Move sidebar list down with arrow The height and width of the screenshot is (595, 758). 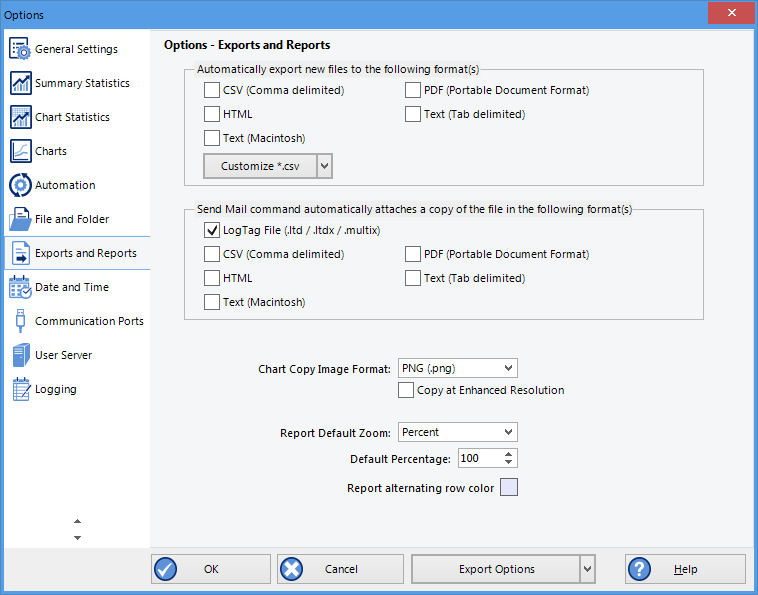pos(77,537)
